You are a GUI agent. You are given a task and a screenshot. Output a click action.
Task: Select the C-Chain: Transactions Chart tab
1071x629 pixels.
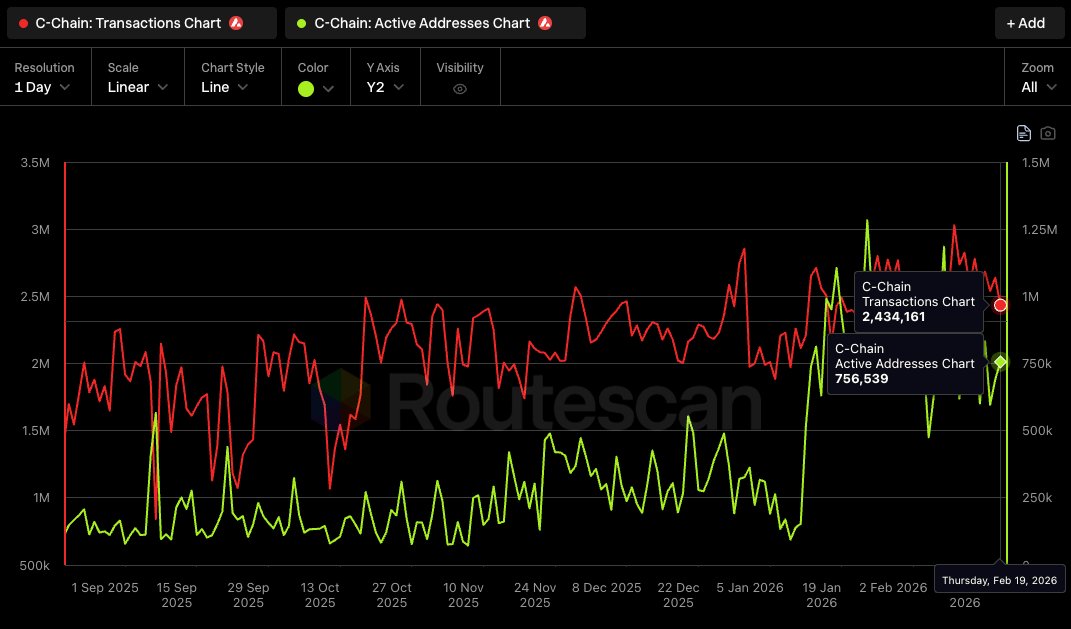tap(141, 23)
